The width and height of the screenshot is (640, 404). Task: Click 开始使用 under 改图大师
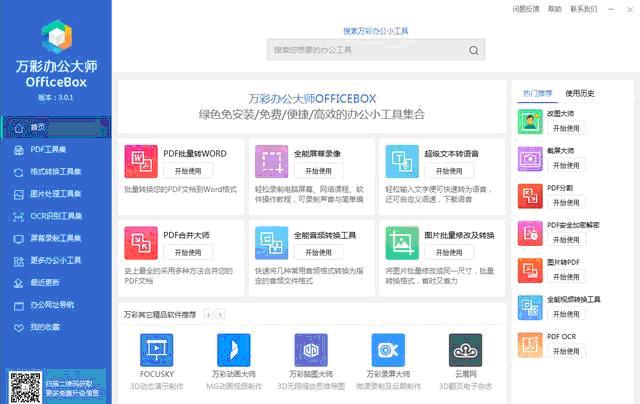click(x=566, y=128)
